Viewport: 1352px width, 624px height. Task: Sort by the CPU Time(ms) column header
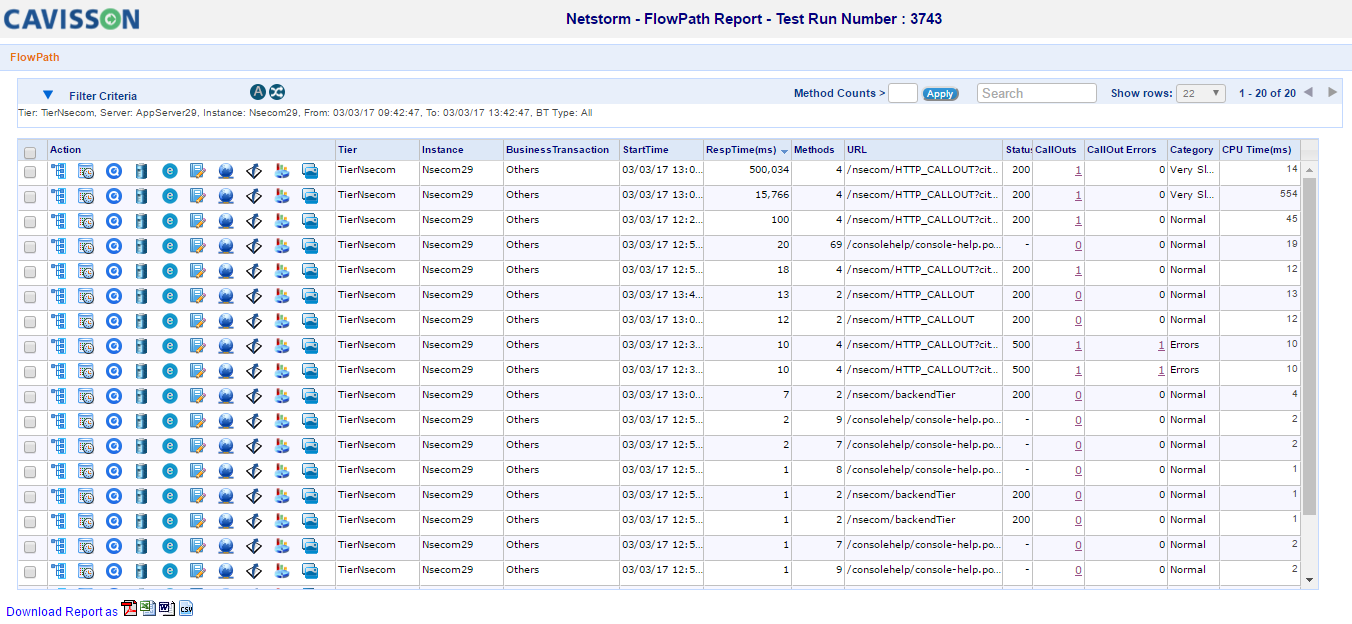1260,150
